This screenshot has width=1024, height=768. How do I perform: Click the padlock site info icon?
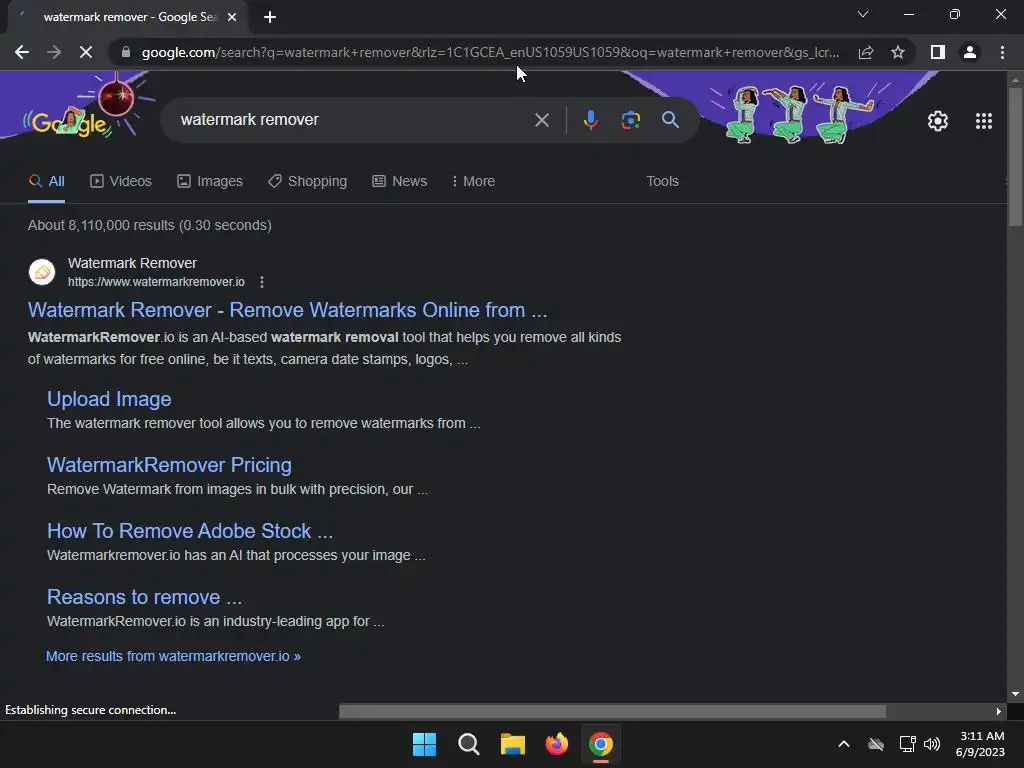[x=126, y=52]
